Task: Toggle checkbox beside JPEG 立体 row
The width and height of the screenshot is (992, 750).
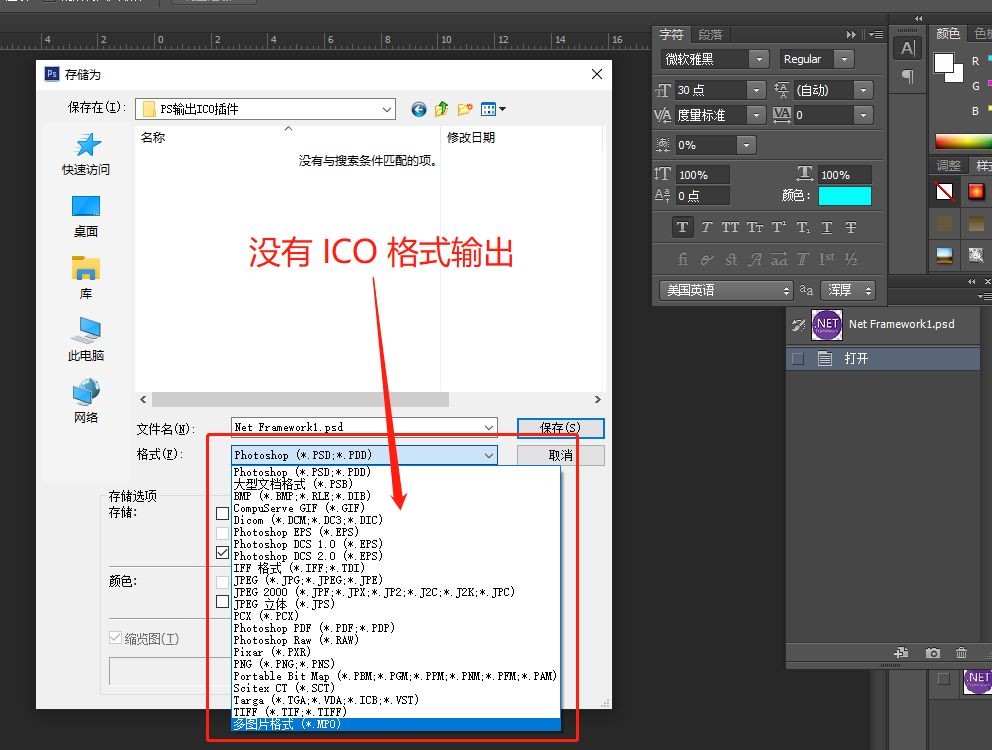Action: click(222, 602)
